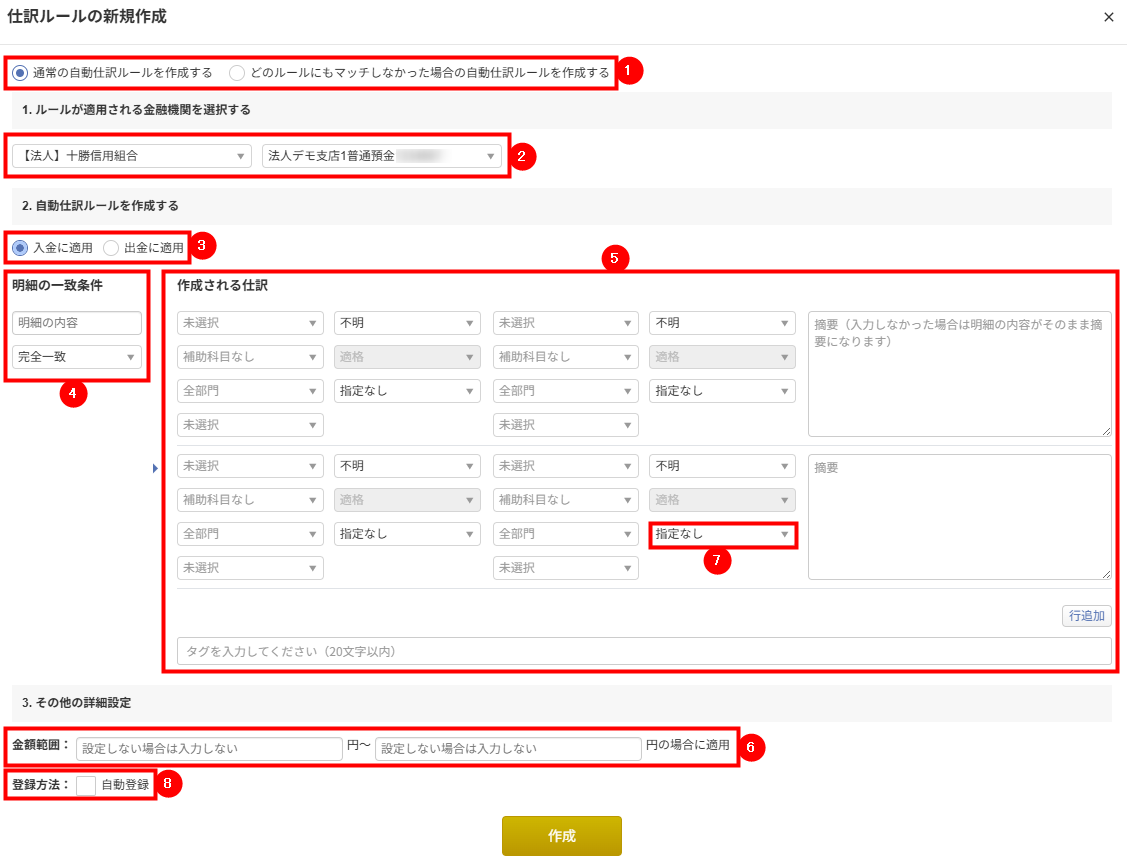Click the 作成 button
This screenshot has height=866, width=1127.
pos(562,836)
